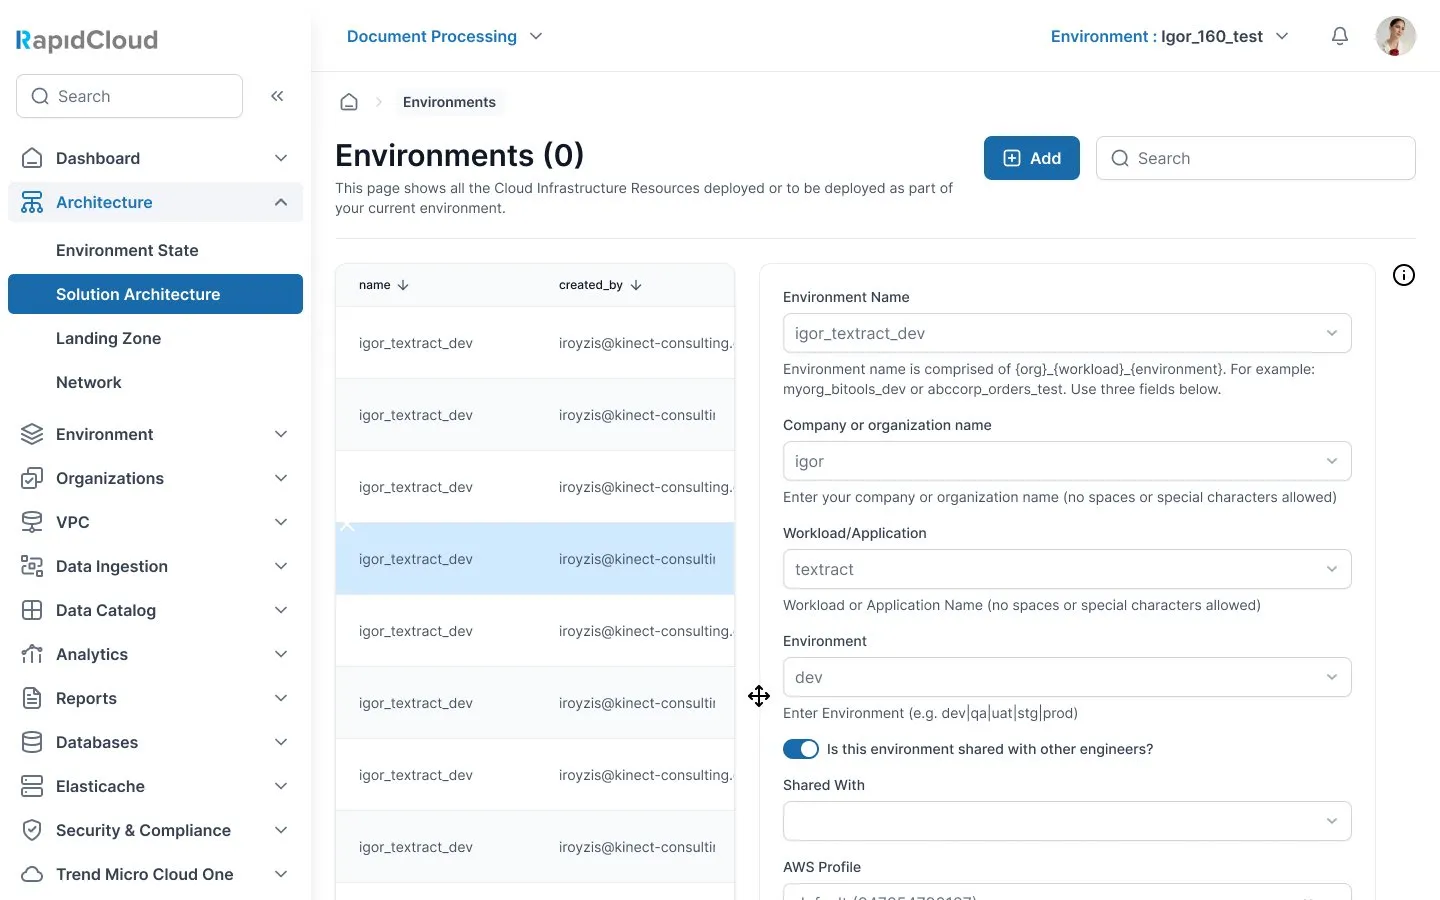
Task: Click the notification bell icon
Action: click(1340, 36)
